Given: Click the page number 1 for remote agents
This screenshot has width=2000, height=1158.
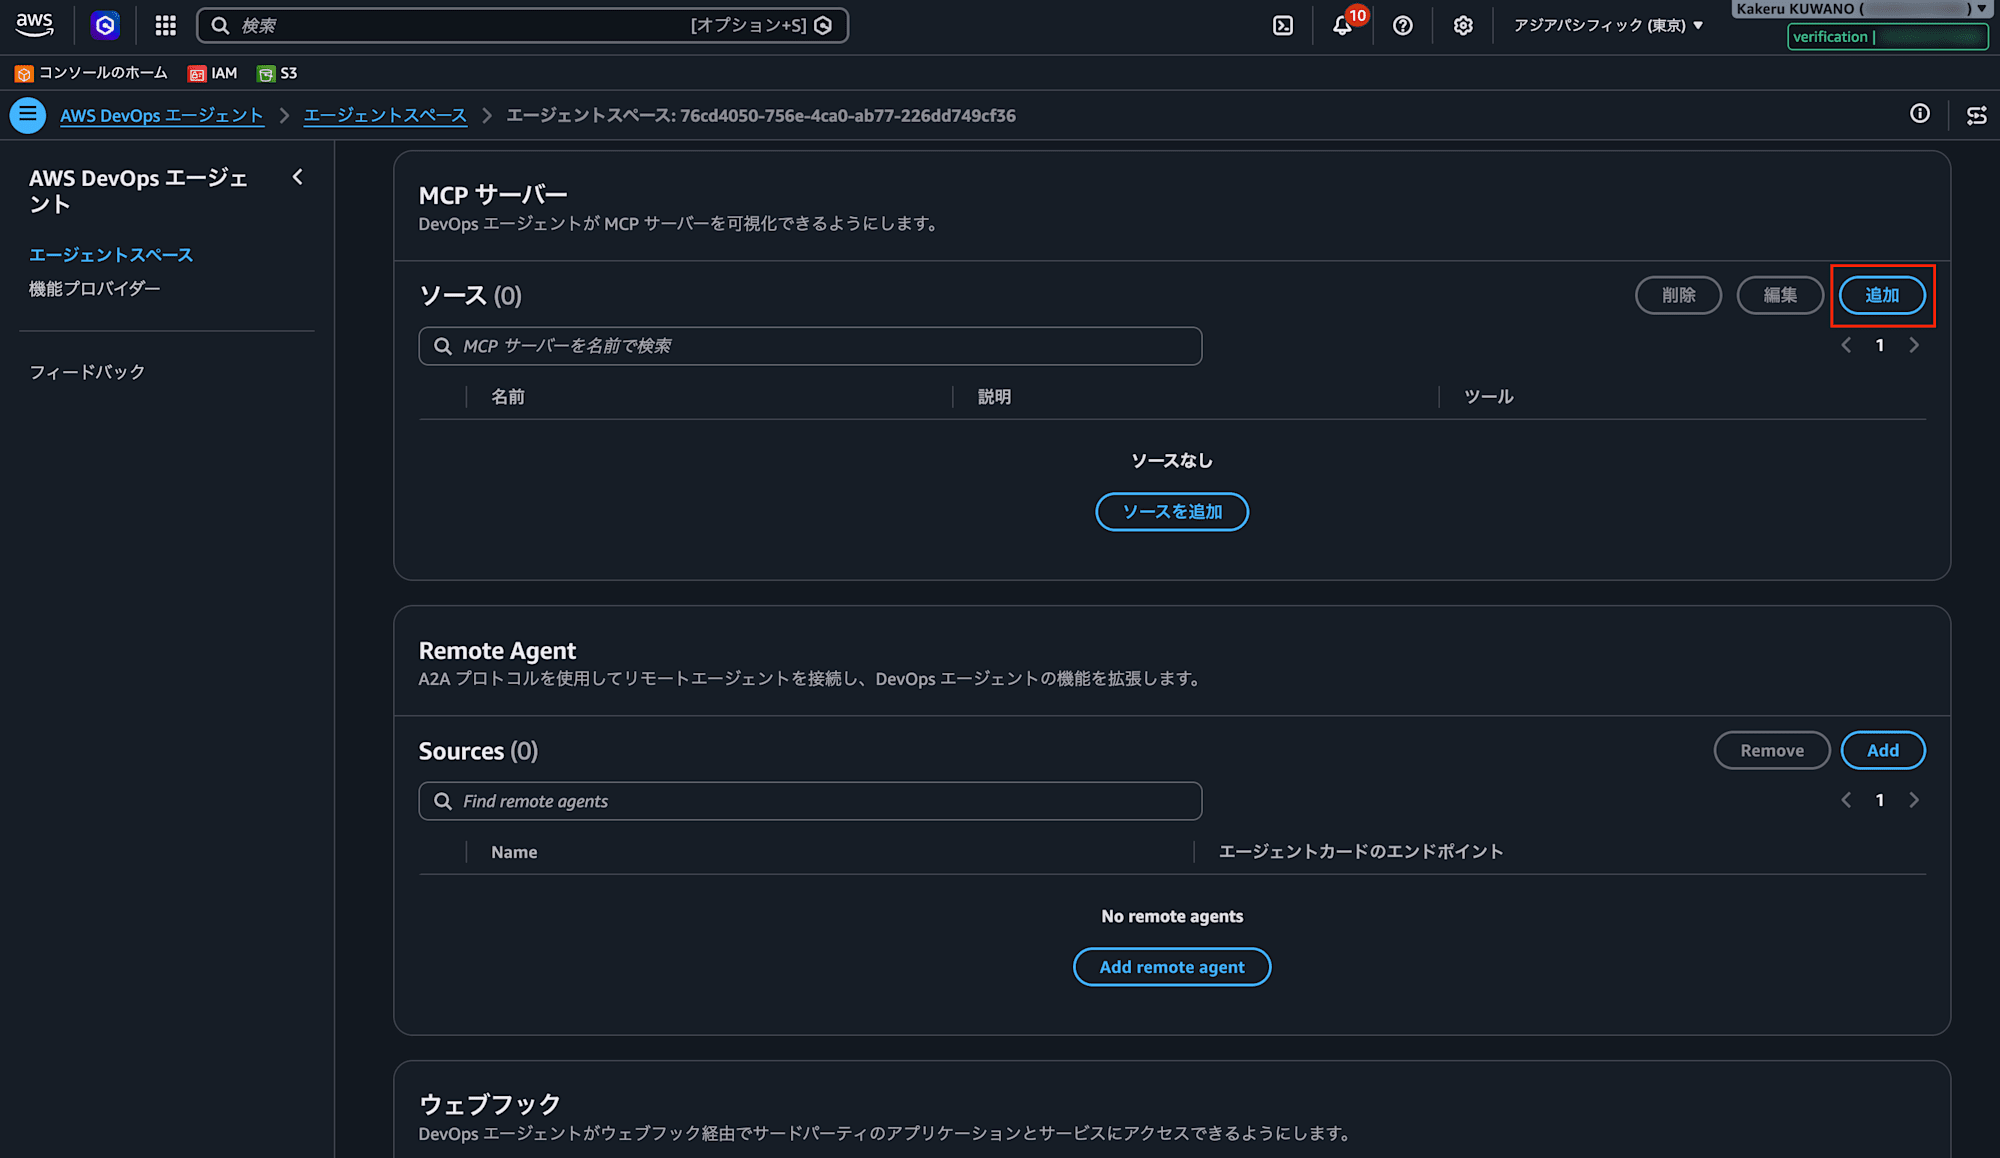Looking at the screenshot, I should 1880,800.
